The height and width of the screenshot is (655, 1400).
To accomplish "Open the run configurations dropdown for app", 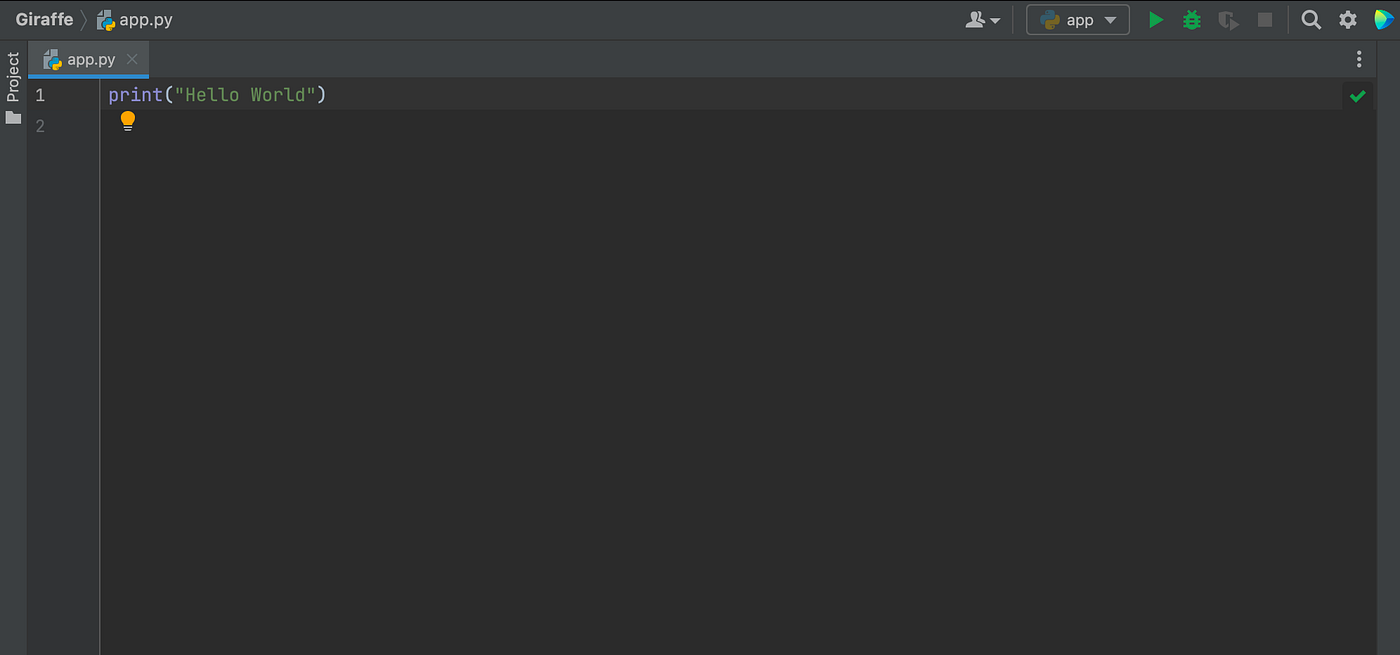I will pos(1110,19).
